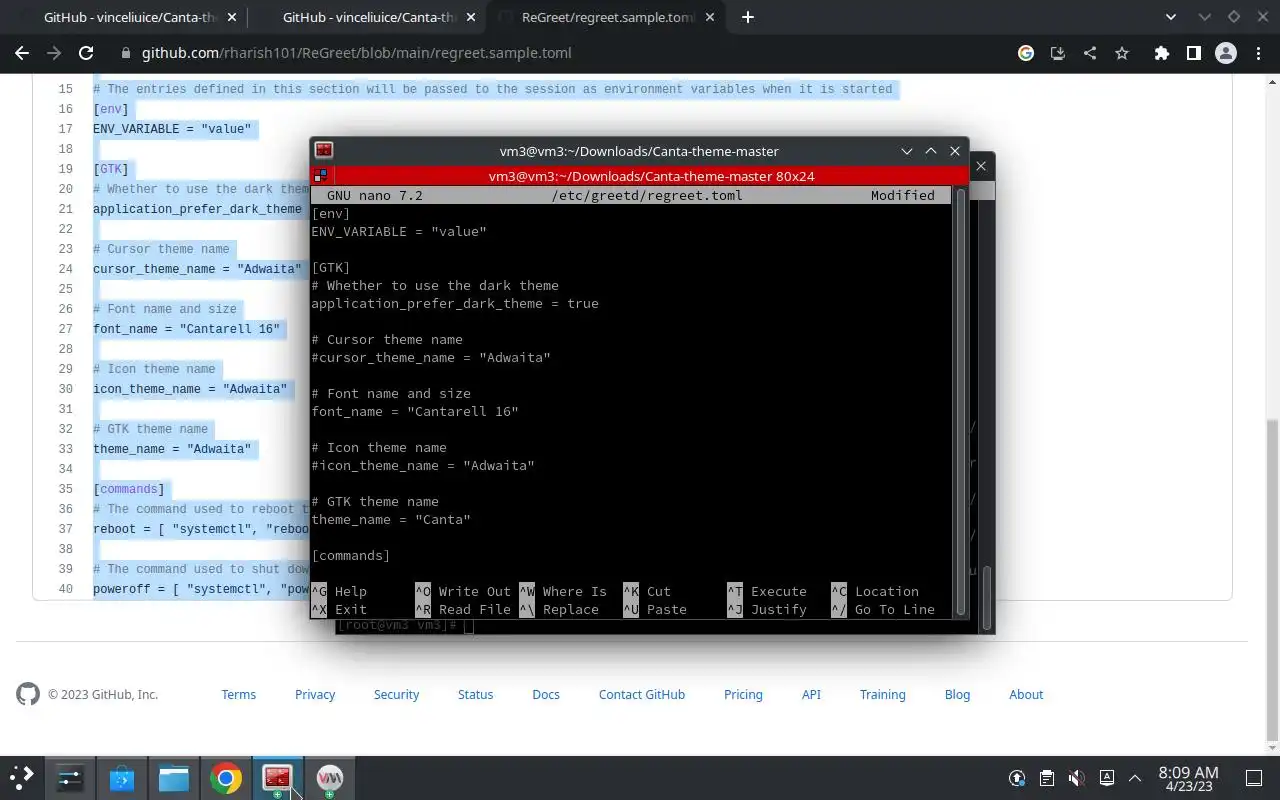Open the Chrome profile avatar
Viewport: 1280px width, 800px height.
click(x=1225, y=53)
